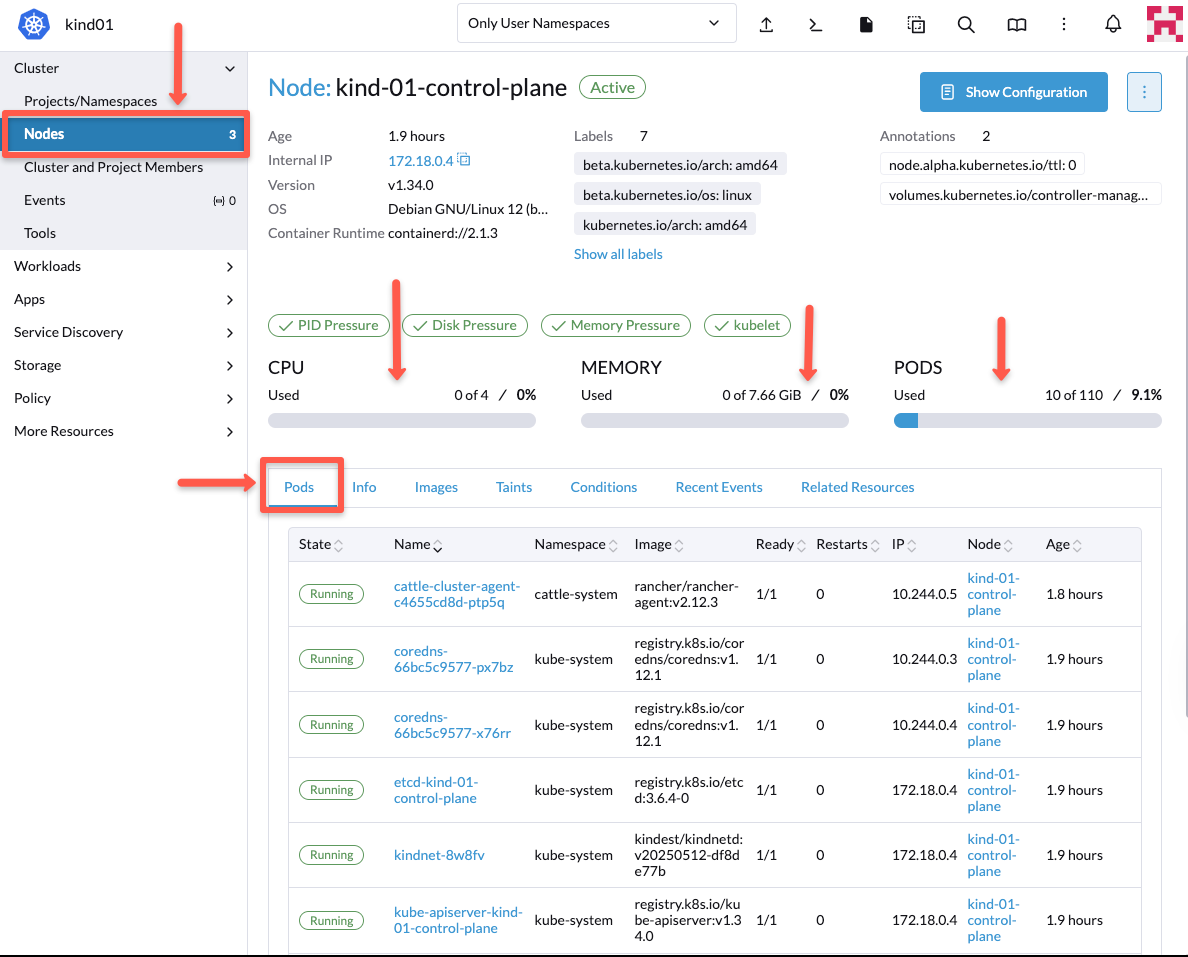1188x957 pixels.
Task: Open the Only User Namespaces dropdown
Action: tap(596, 22)
